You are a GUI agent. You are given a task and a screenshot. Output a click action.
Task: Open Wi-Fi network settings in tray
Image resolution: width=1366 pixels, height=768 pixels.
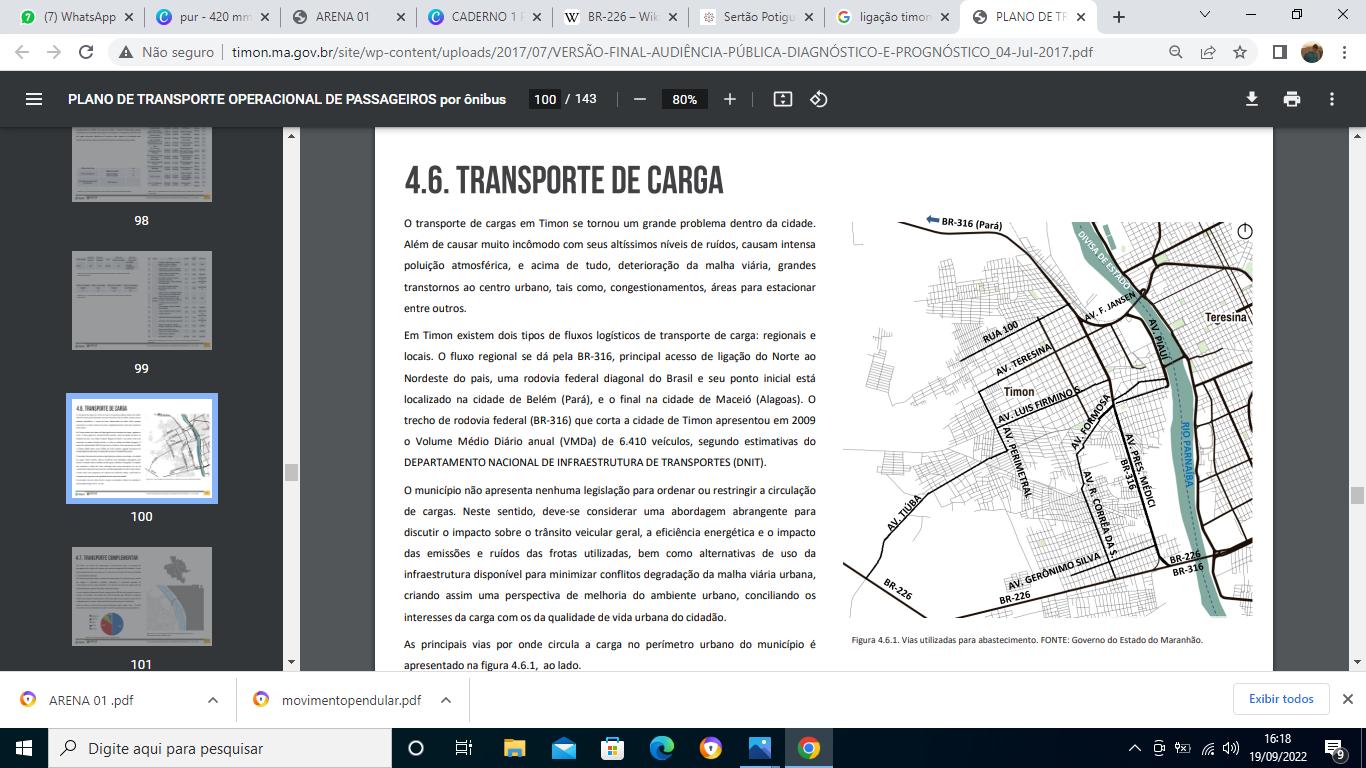tap(1208, 748)
